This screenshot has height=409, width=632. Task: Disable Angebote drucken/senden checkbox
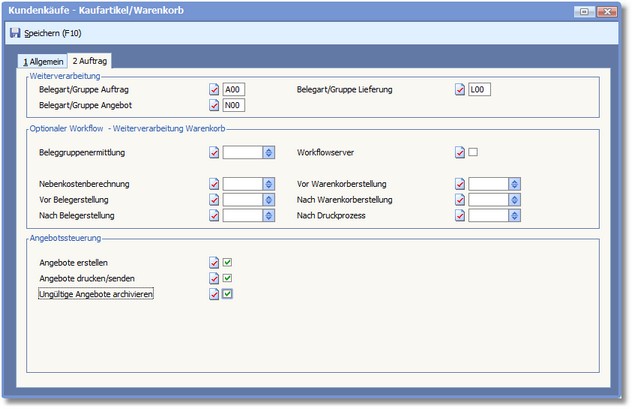coord(228,278)
